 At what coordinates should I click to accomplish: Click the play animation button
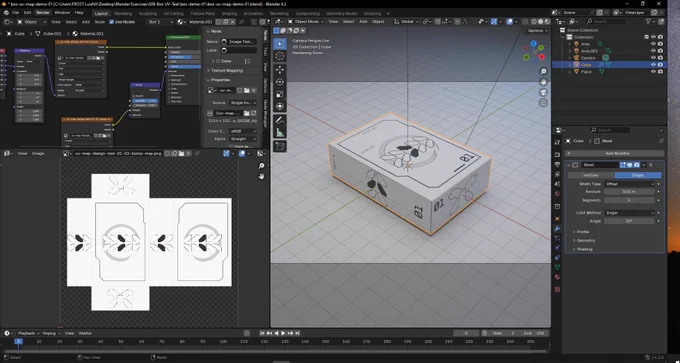[x=283, y=333]
